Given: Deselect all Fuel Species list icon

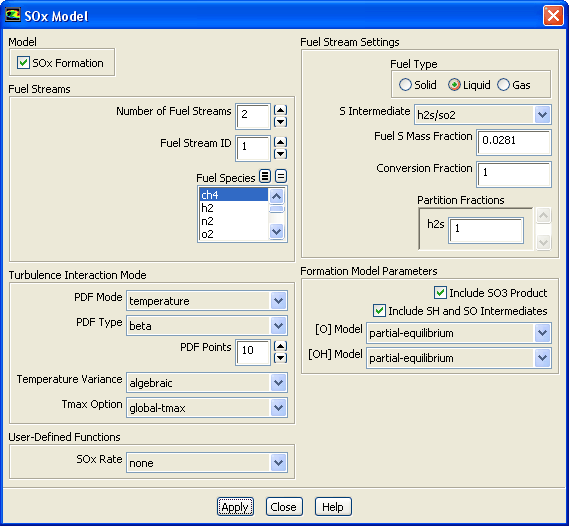Looking at the screenshot, I should click(x=281, y=177).
